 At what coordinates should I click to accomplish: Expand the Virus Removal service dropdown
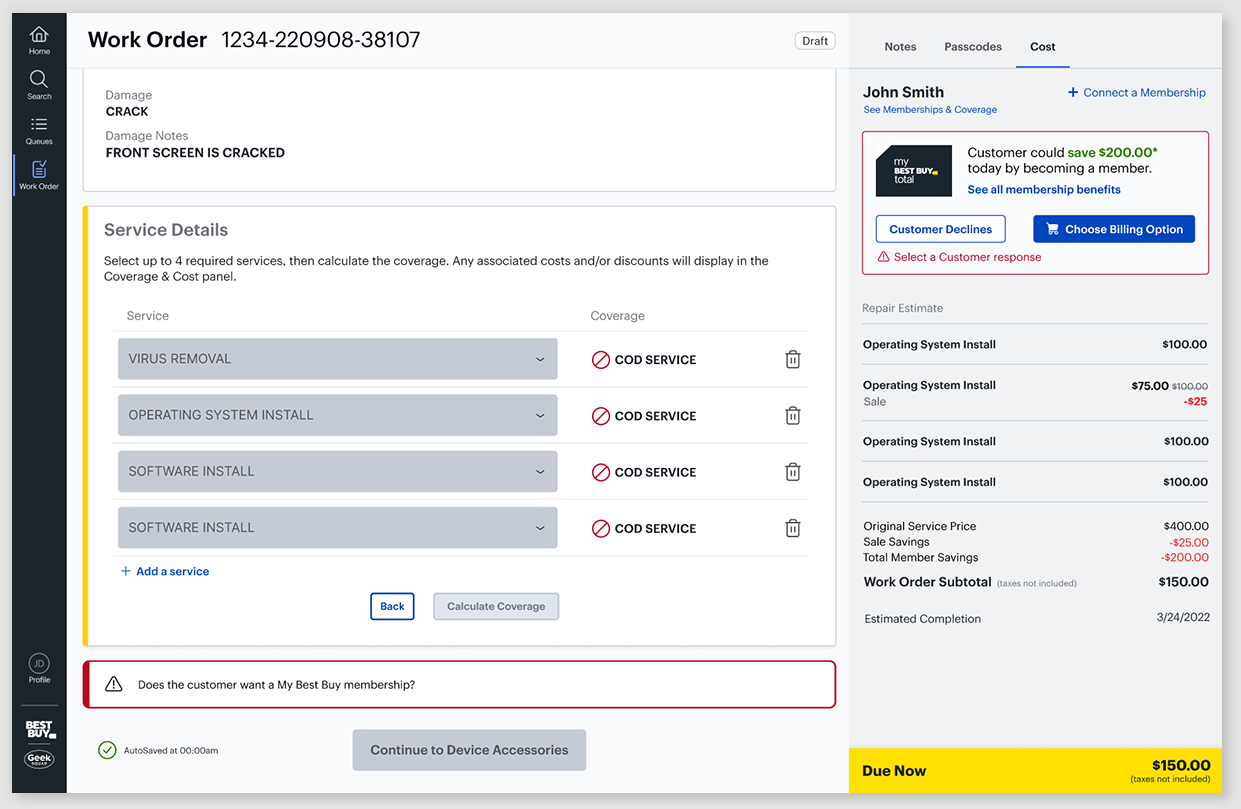point(337,359)
